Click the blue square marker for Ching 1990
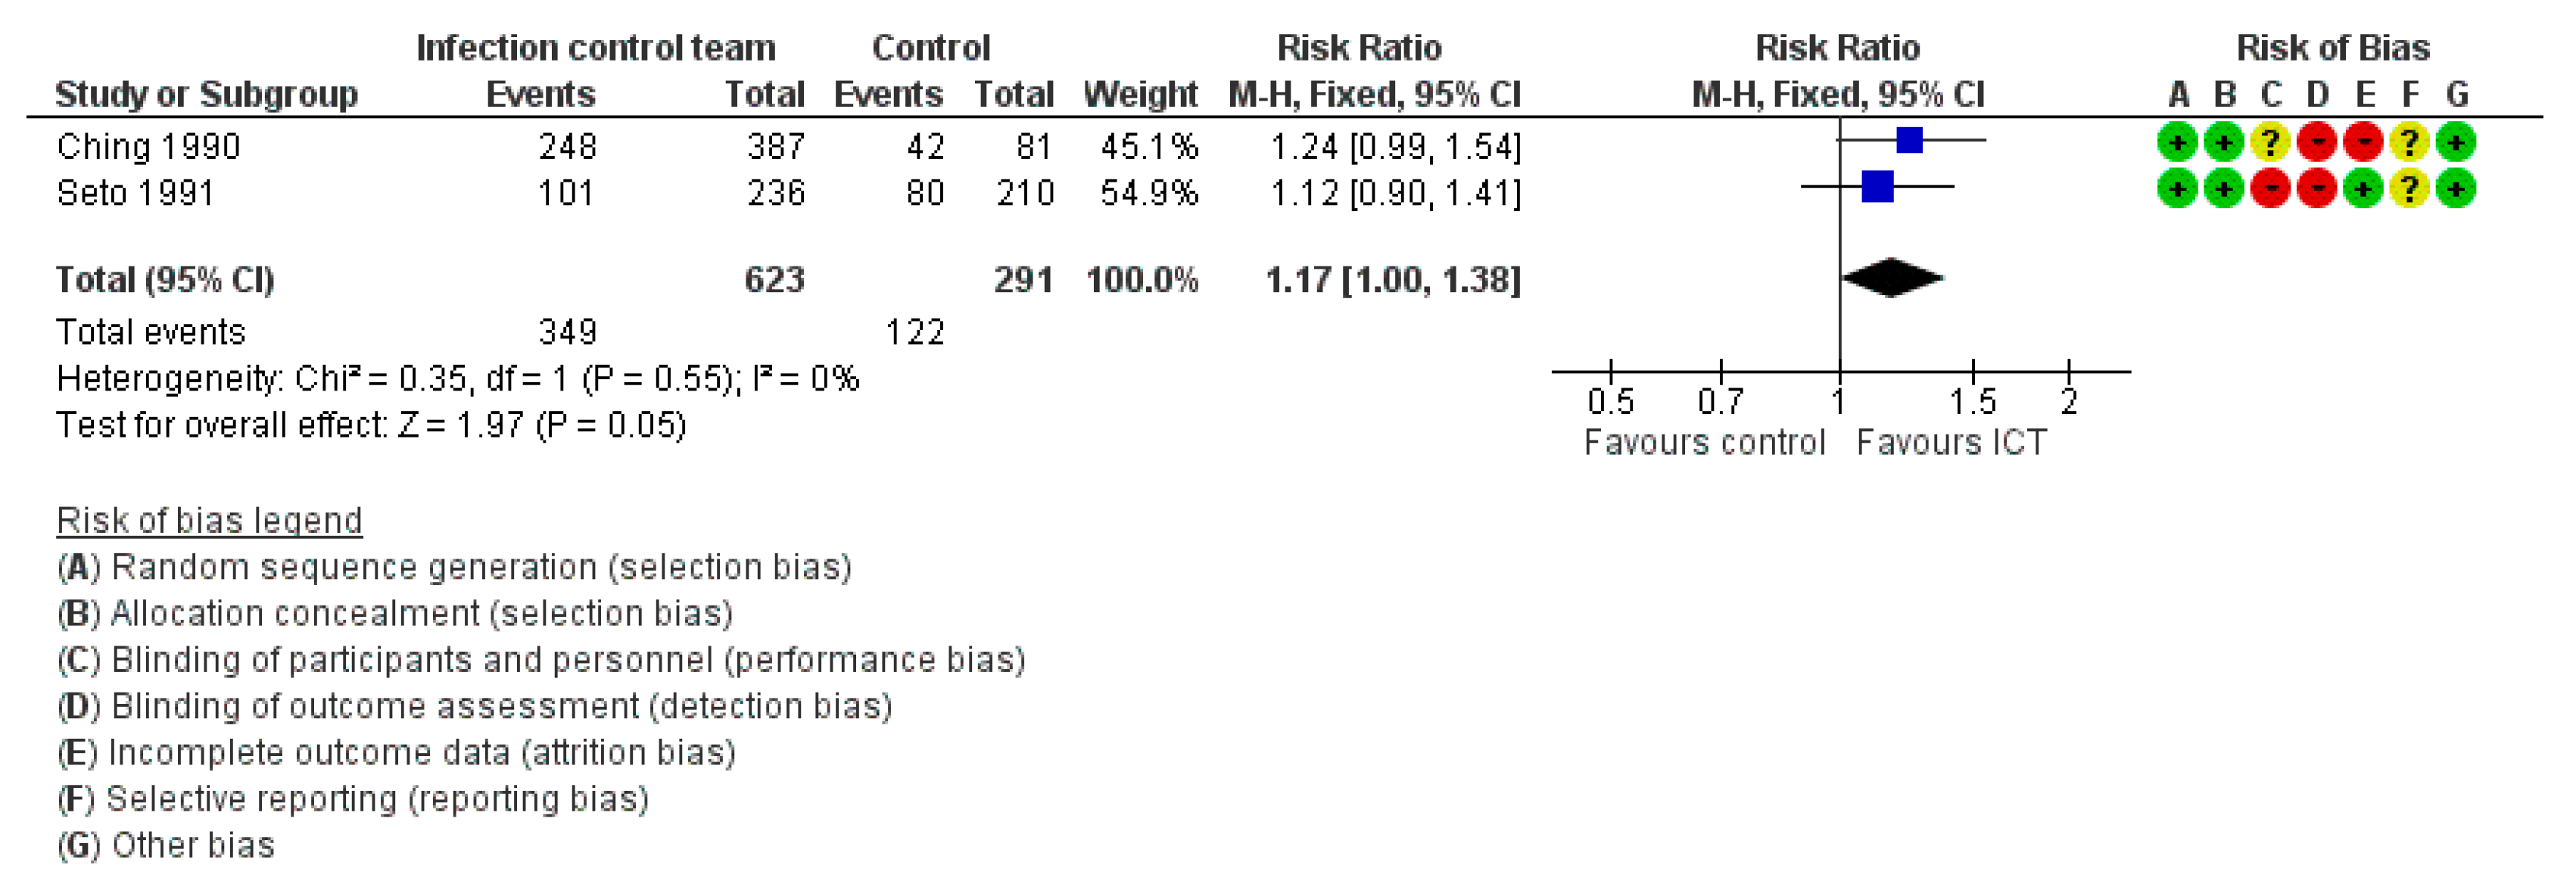Image resolution: width=2576 pixels, height=884 pixels. point(1909,140)
